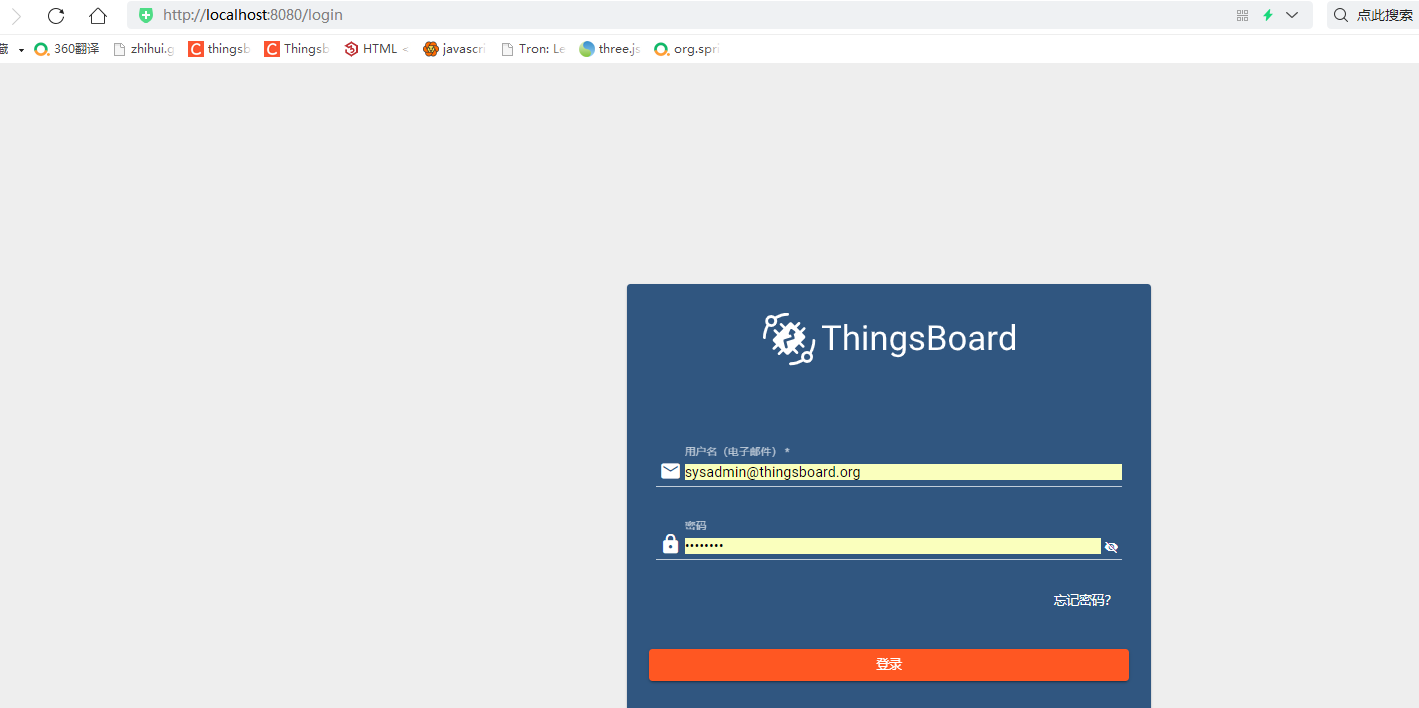
Task: Click the orange 登录 button
Action: point(889,665)
